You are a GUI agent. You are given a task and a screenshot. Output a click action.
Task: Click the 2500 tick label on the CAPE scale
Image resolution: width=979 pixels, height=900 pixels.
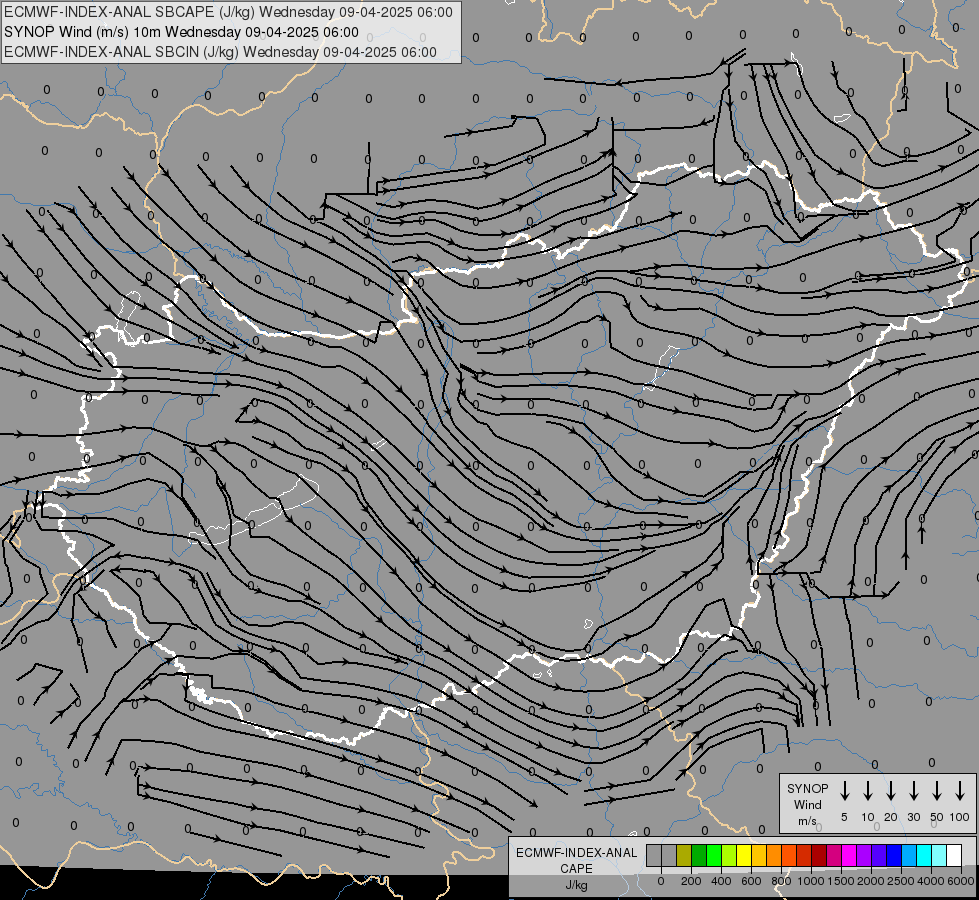(x=901, y=881)
